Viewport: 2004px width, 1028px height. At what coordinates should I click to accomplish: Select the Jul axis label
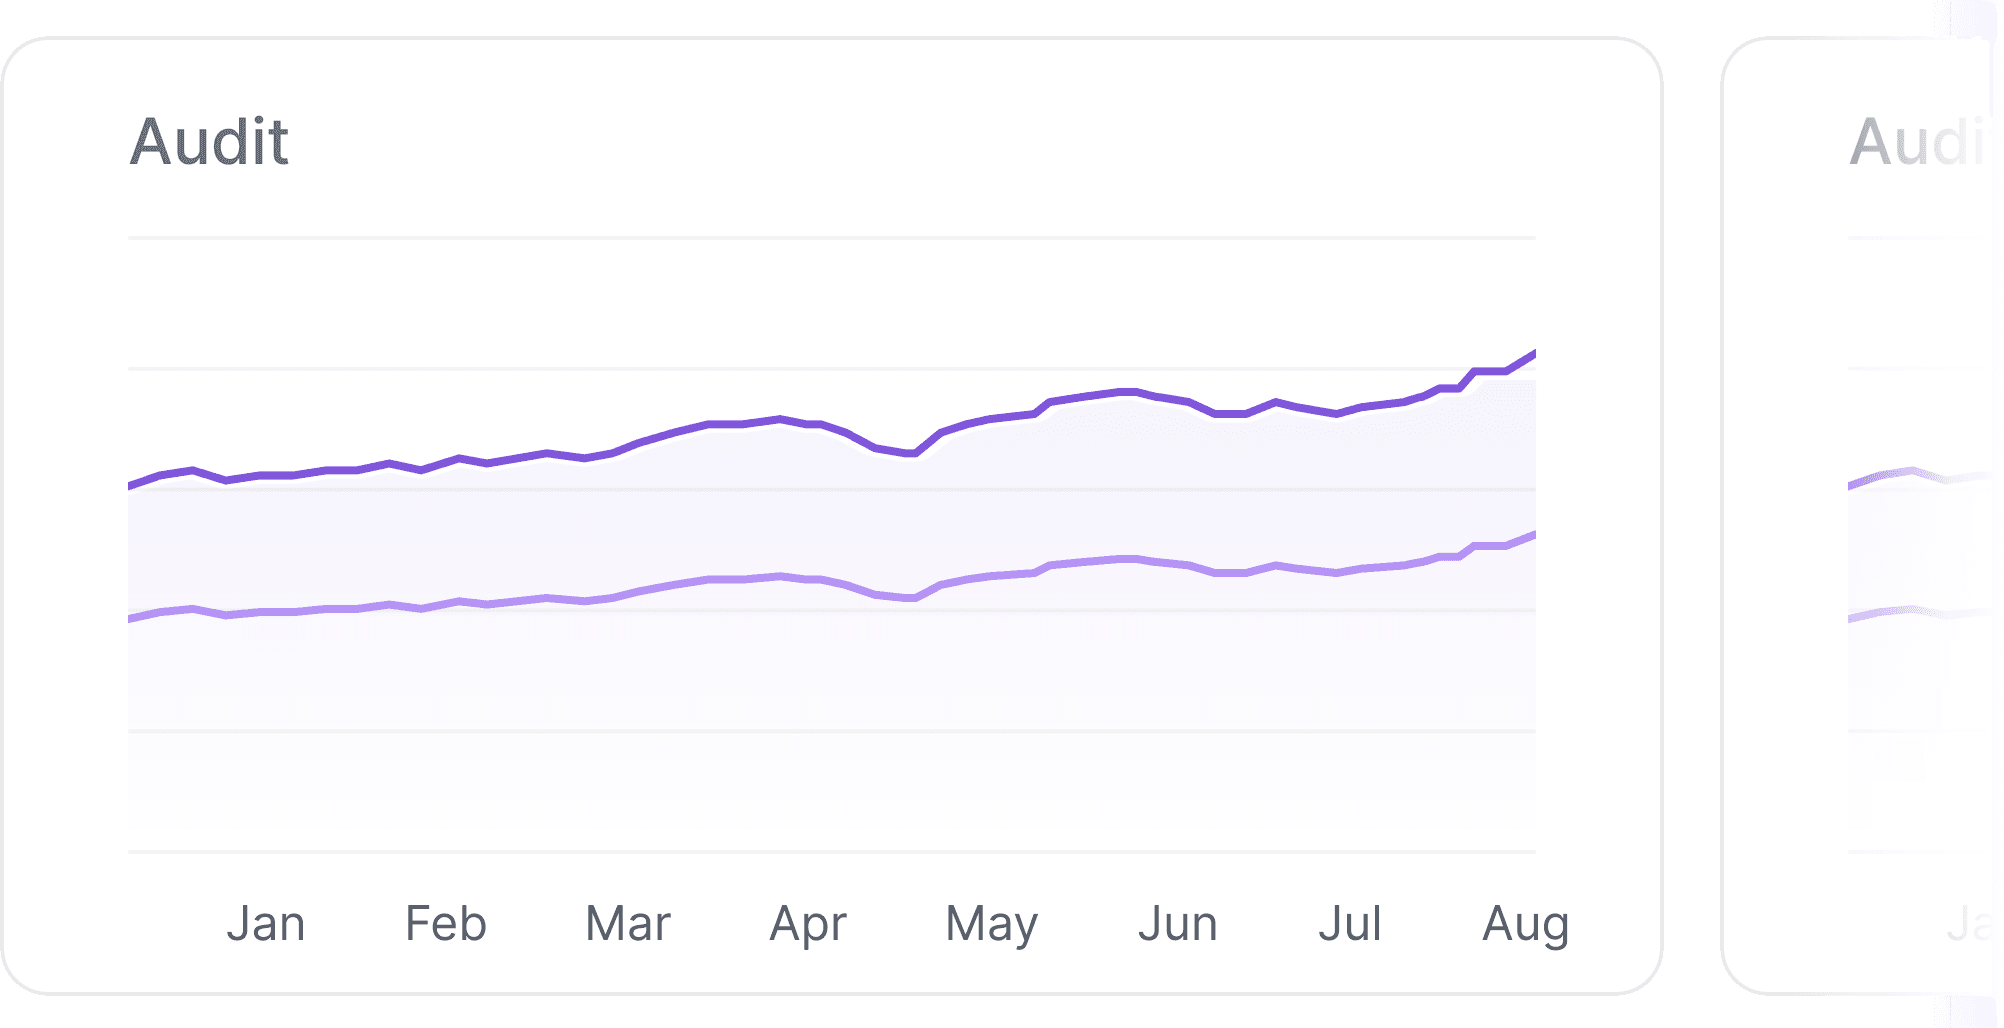tap(1349, 923)
